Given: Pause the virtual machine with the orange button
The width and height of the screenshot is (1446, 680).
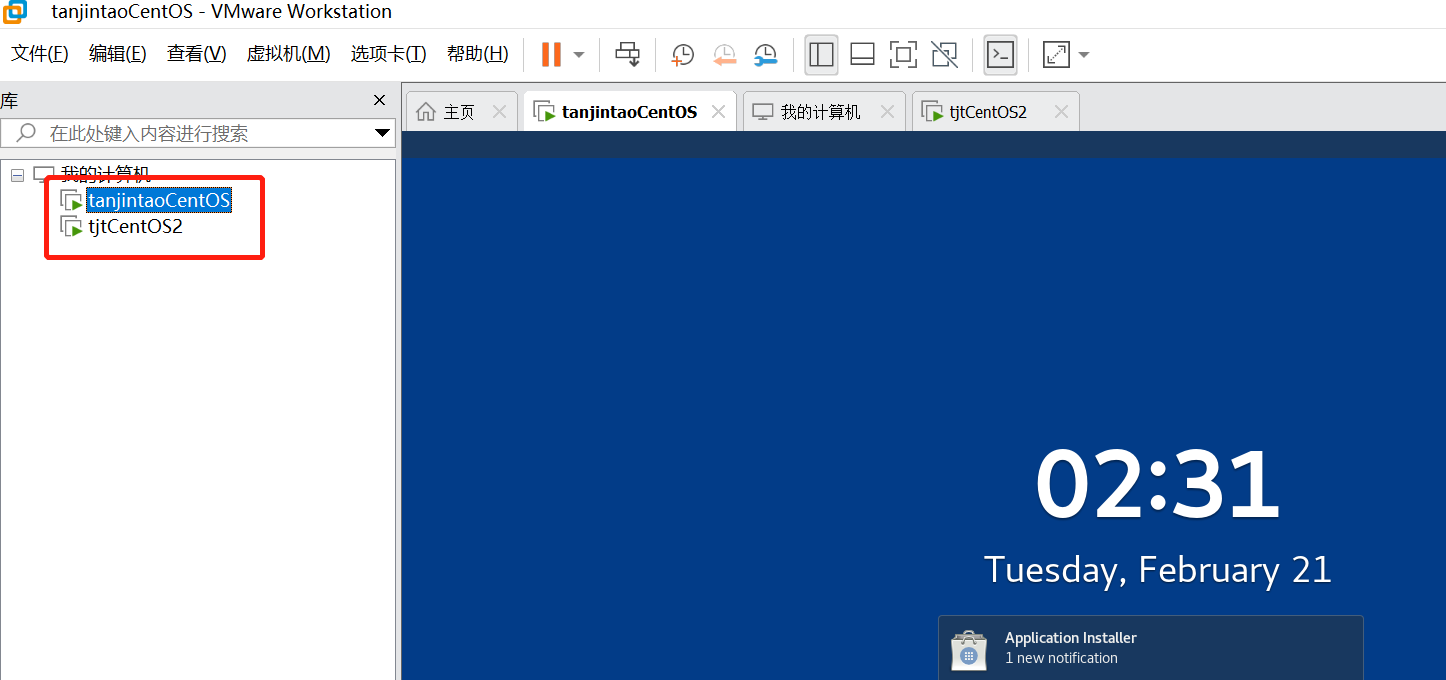Looking at the screenshot, I should tap(551, 54).
